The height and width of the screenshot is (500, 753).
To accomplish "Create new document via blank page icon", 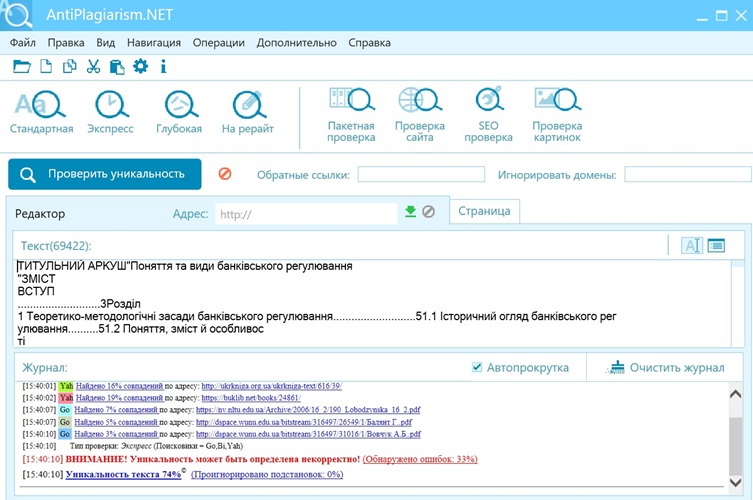I will 46,66.
